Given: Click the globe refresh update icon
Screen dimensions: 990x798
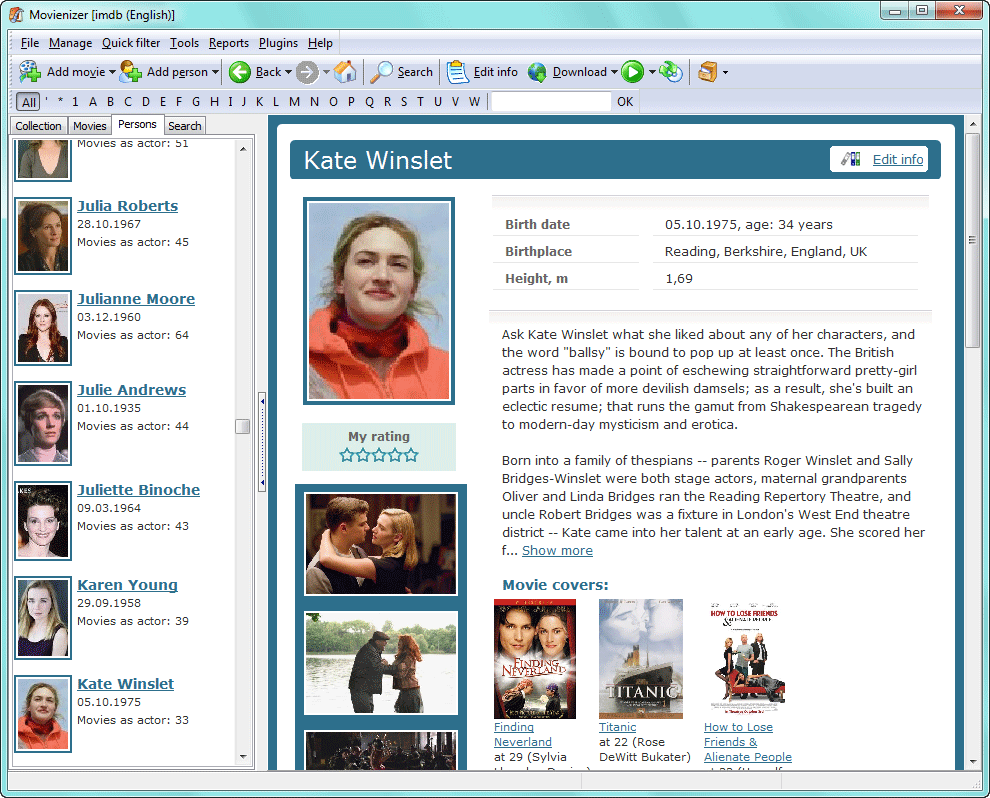Looking at the screenshot, I should (671, 72).
